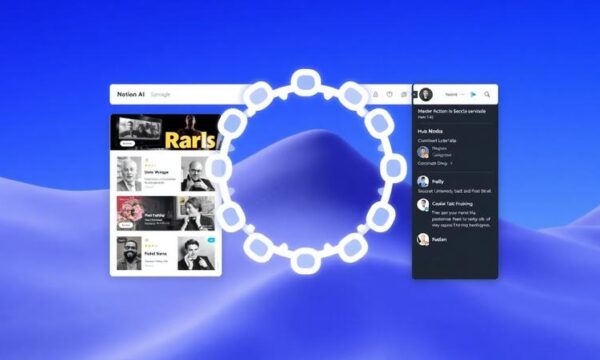Screen dimensions: 600x360
Task: Open Pally's avatar in the dark panel
Action: pyautogui.click(x=423, y=181)
